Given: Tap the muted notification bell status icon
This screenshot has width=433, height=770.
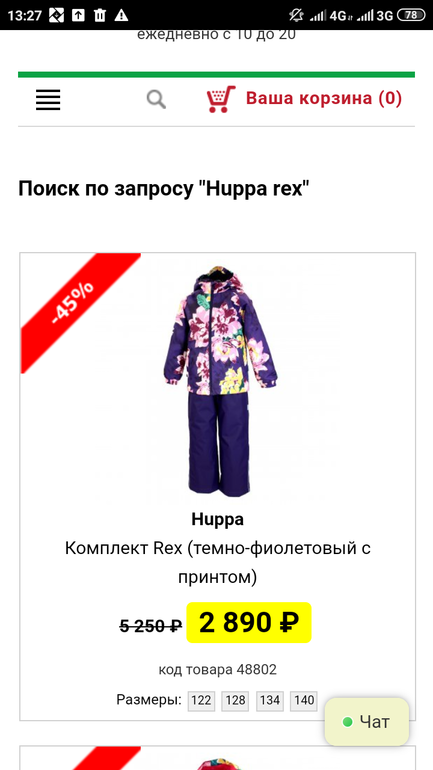Looking at the screenshot, I should [x=296, y=15].
